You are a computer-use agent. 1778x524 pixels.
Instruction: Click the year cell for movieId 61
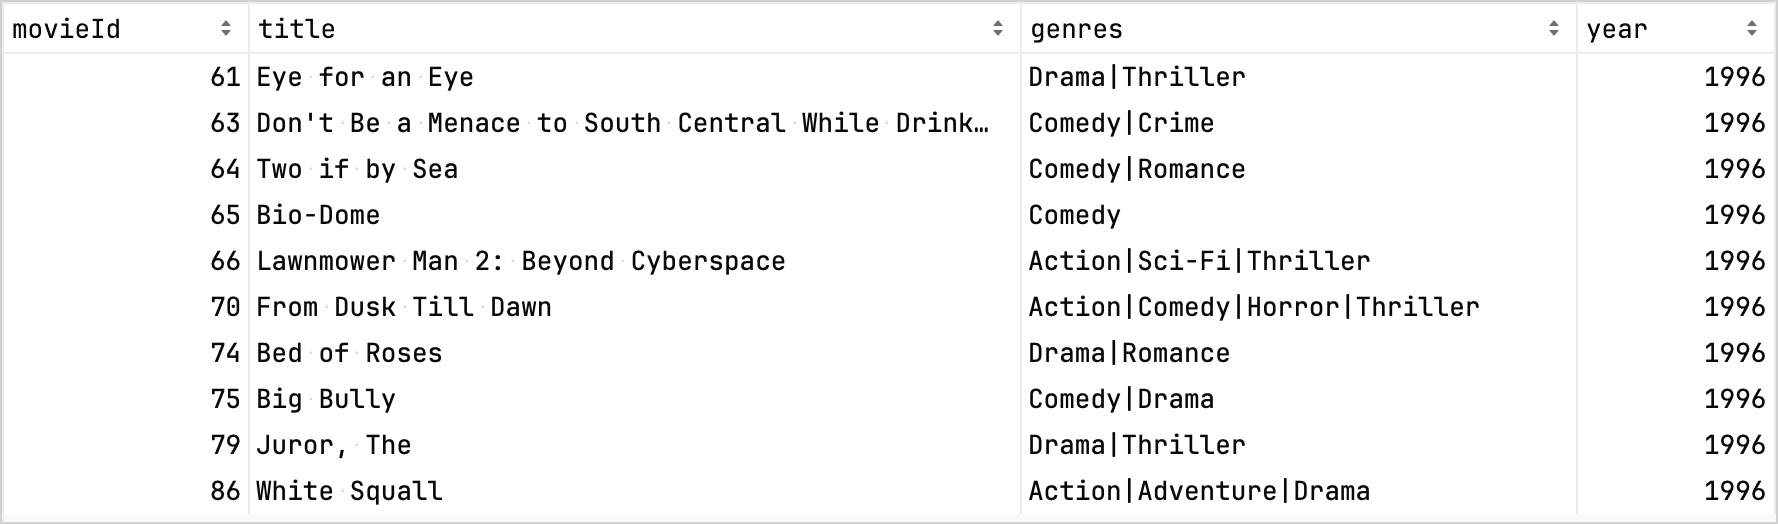point(1734,77)
